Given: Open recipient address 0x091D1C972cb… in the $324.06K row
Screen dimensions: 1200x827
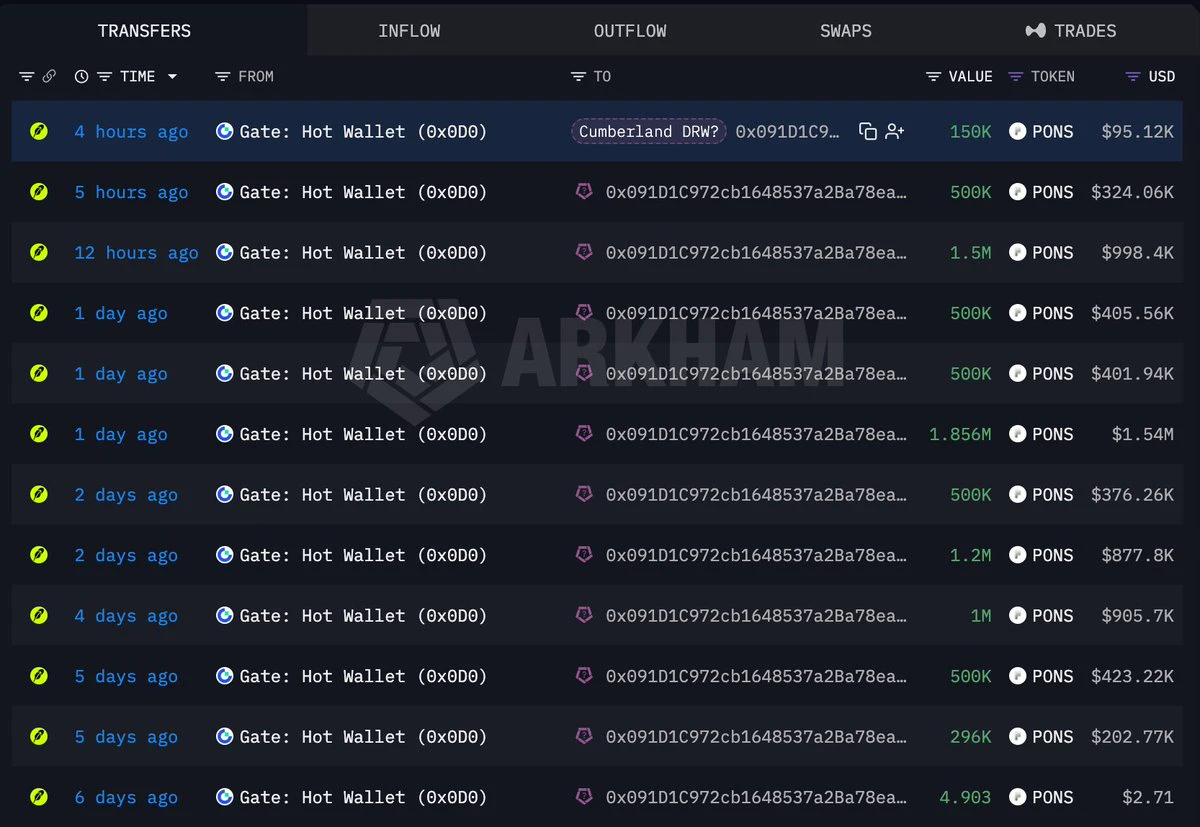Looking at the screenshot, I should 756,192.
